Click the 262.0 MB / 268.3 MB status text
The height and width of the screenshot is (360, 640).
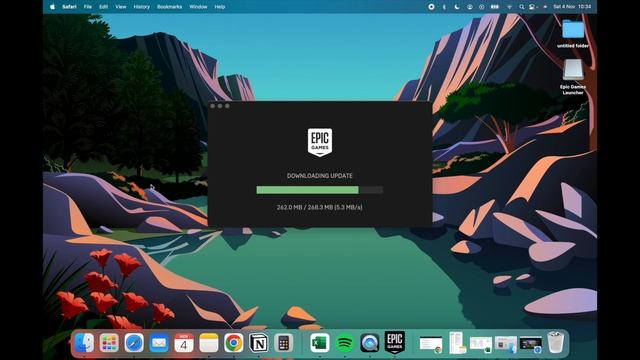(320, 207)
